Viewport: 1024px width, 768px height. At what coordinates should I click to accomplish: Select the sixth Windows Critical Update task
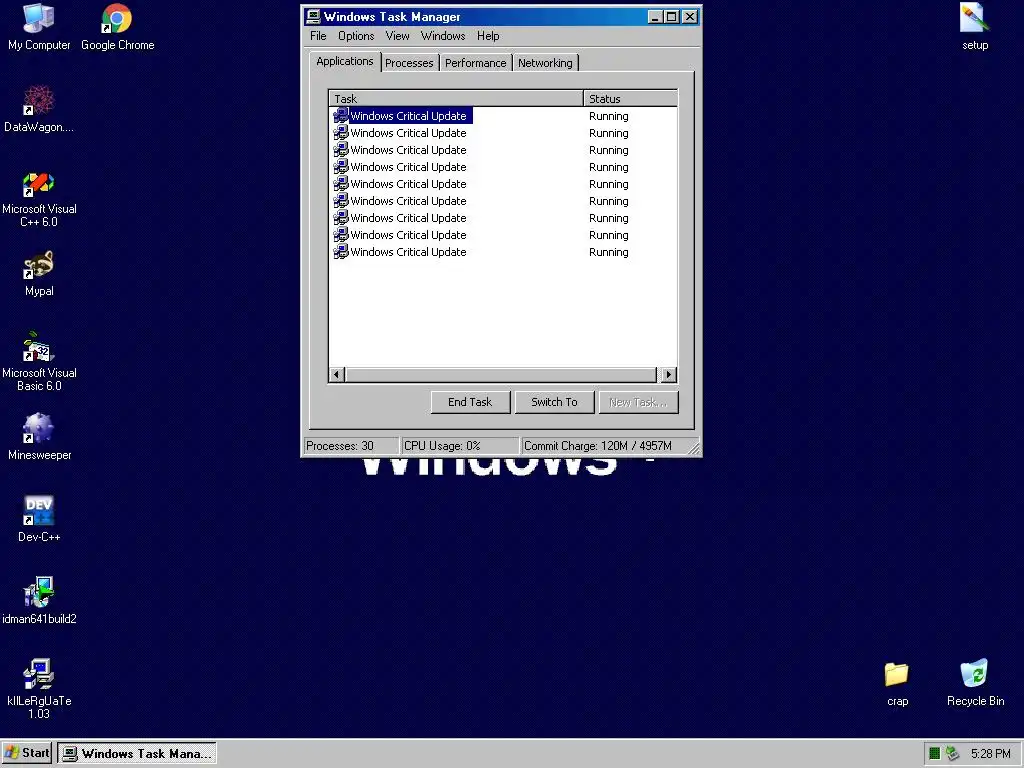coord(503,201)
